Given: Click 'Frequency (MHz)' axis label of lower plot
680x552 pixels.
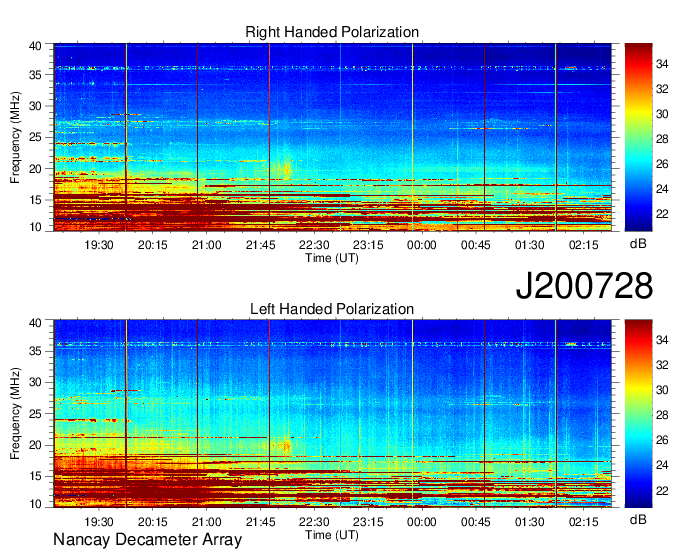Looking at the screenshot, I should point(15,414).
